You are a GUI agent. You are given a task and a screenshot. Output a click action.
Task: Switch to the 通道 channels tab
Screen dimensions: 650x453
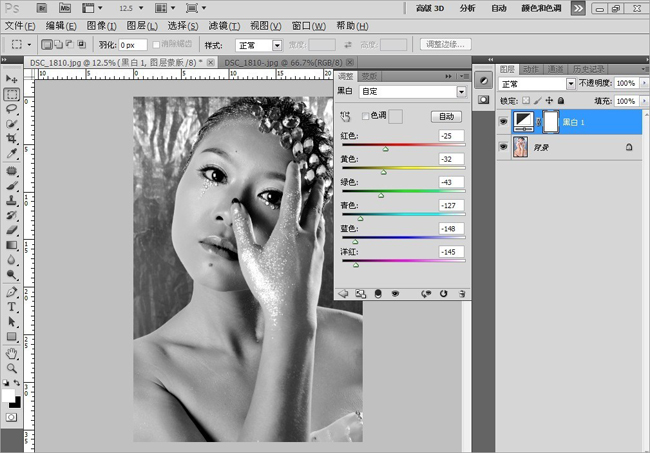click(555, 69)
